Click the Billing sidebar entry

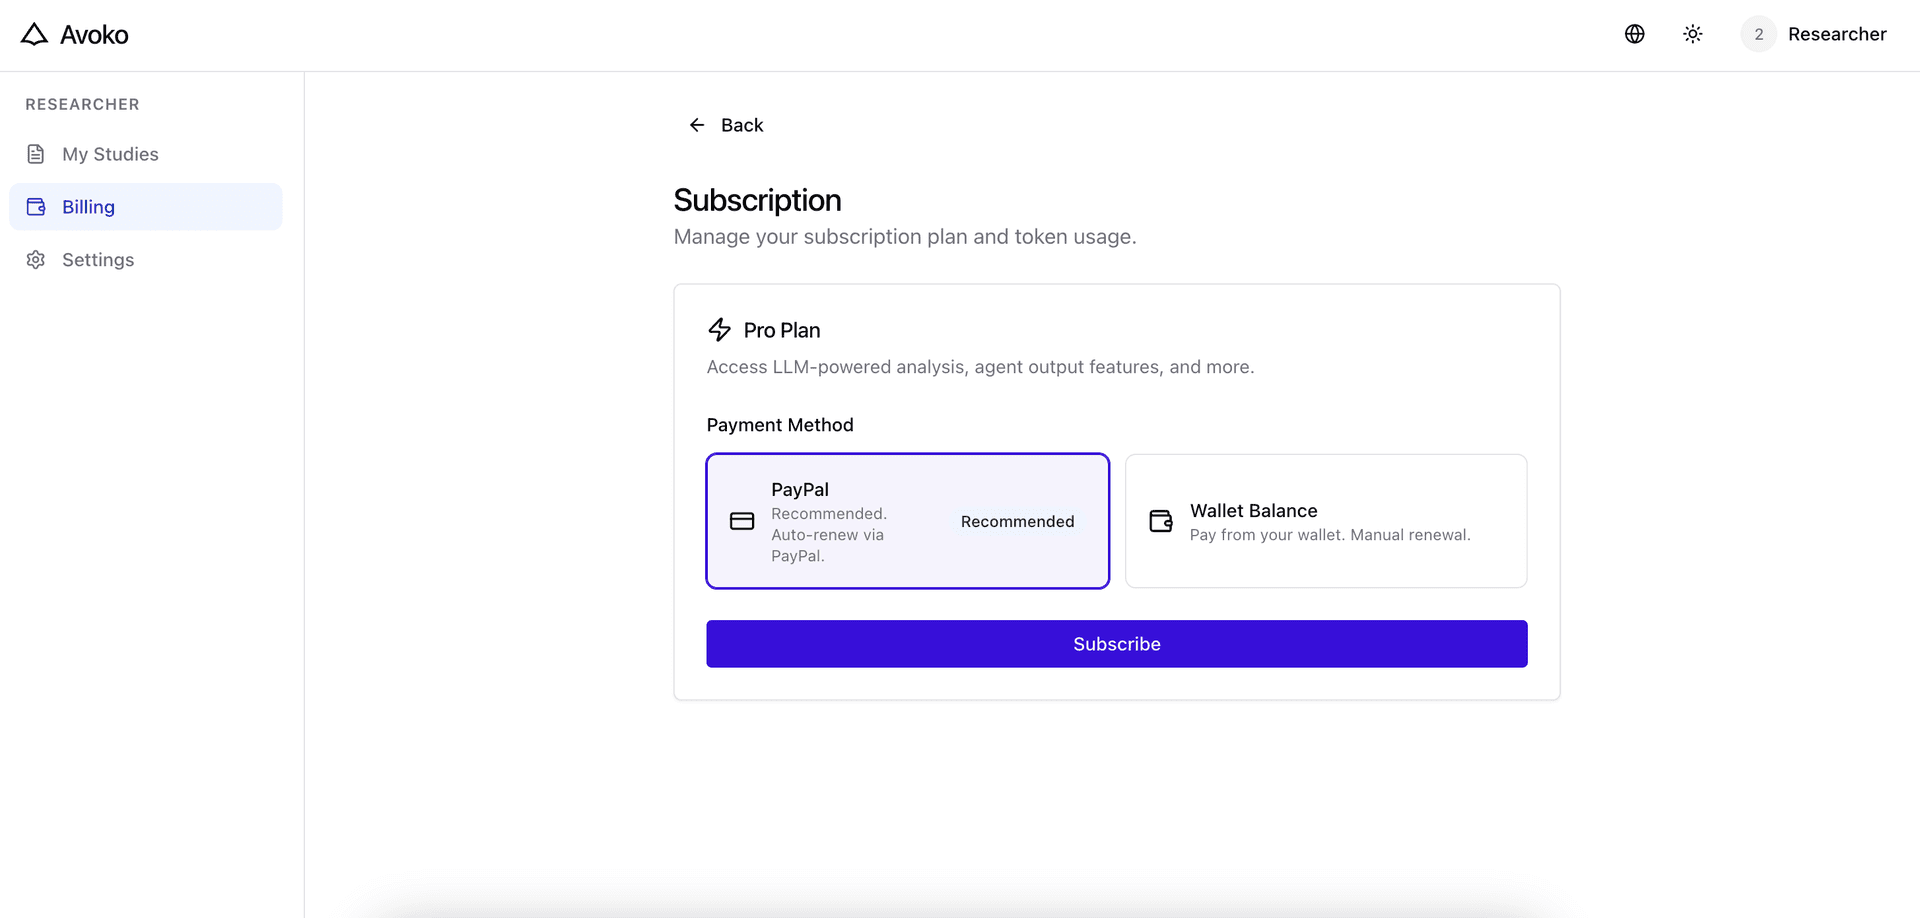click(x=90, y=206)
